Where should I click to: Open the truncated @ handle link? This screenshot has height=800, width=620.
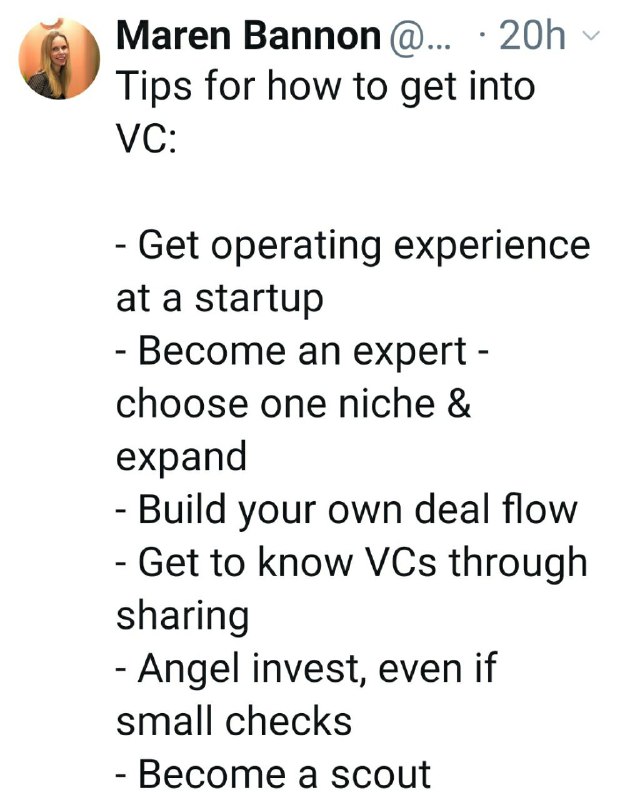(419, 37)
